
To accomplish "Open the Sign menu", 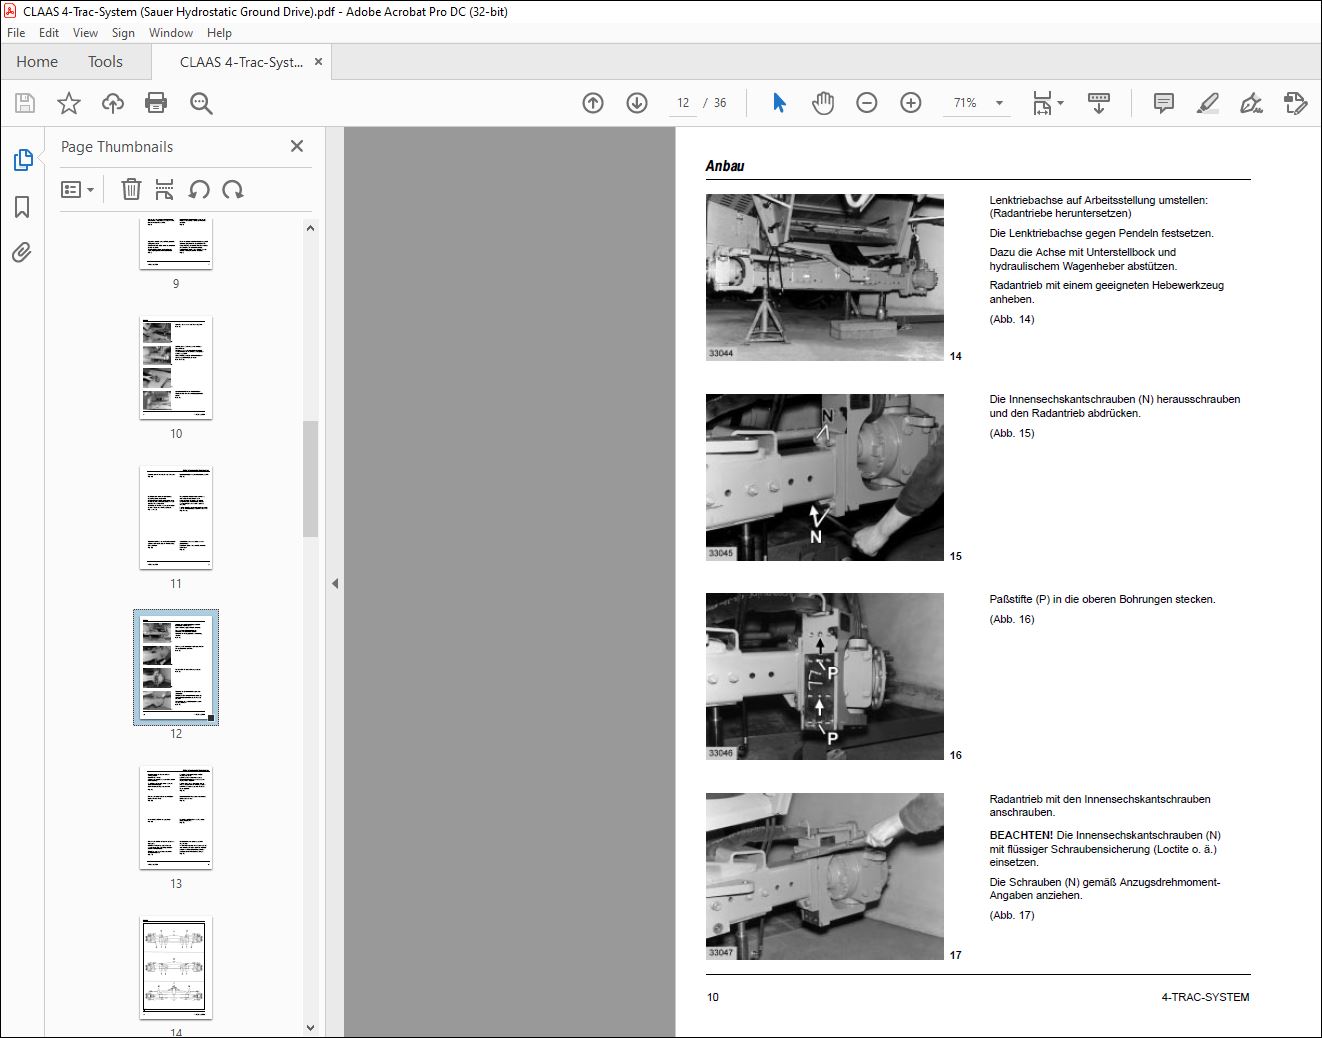I will point(123,33).
